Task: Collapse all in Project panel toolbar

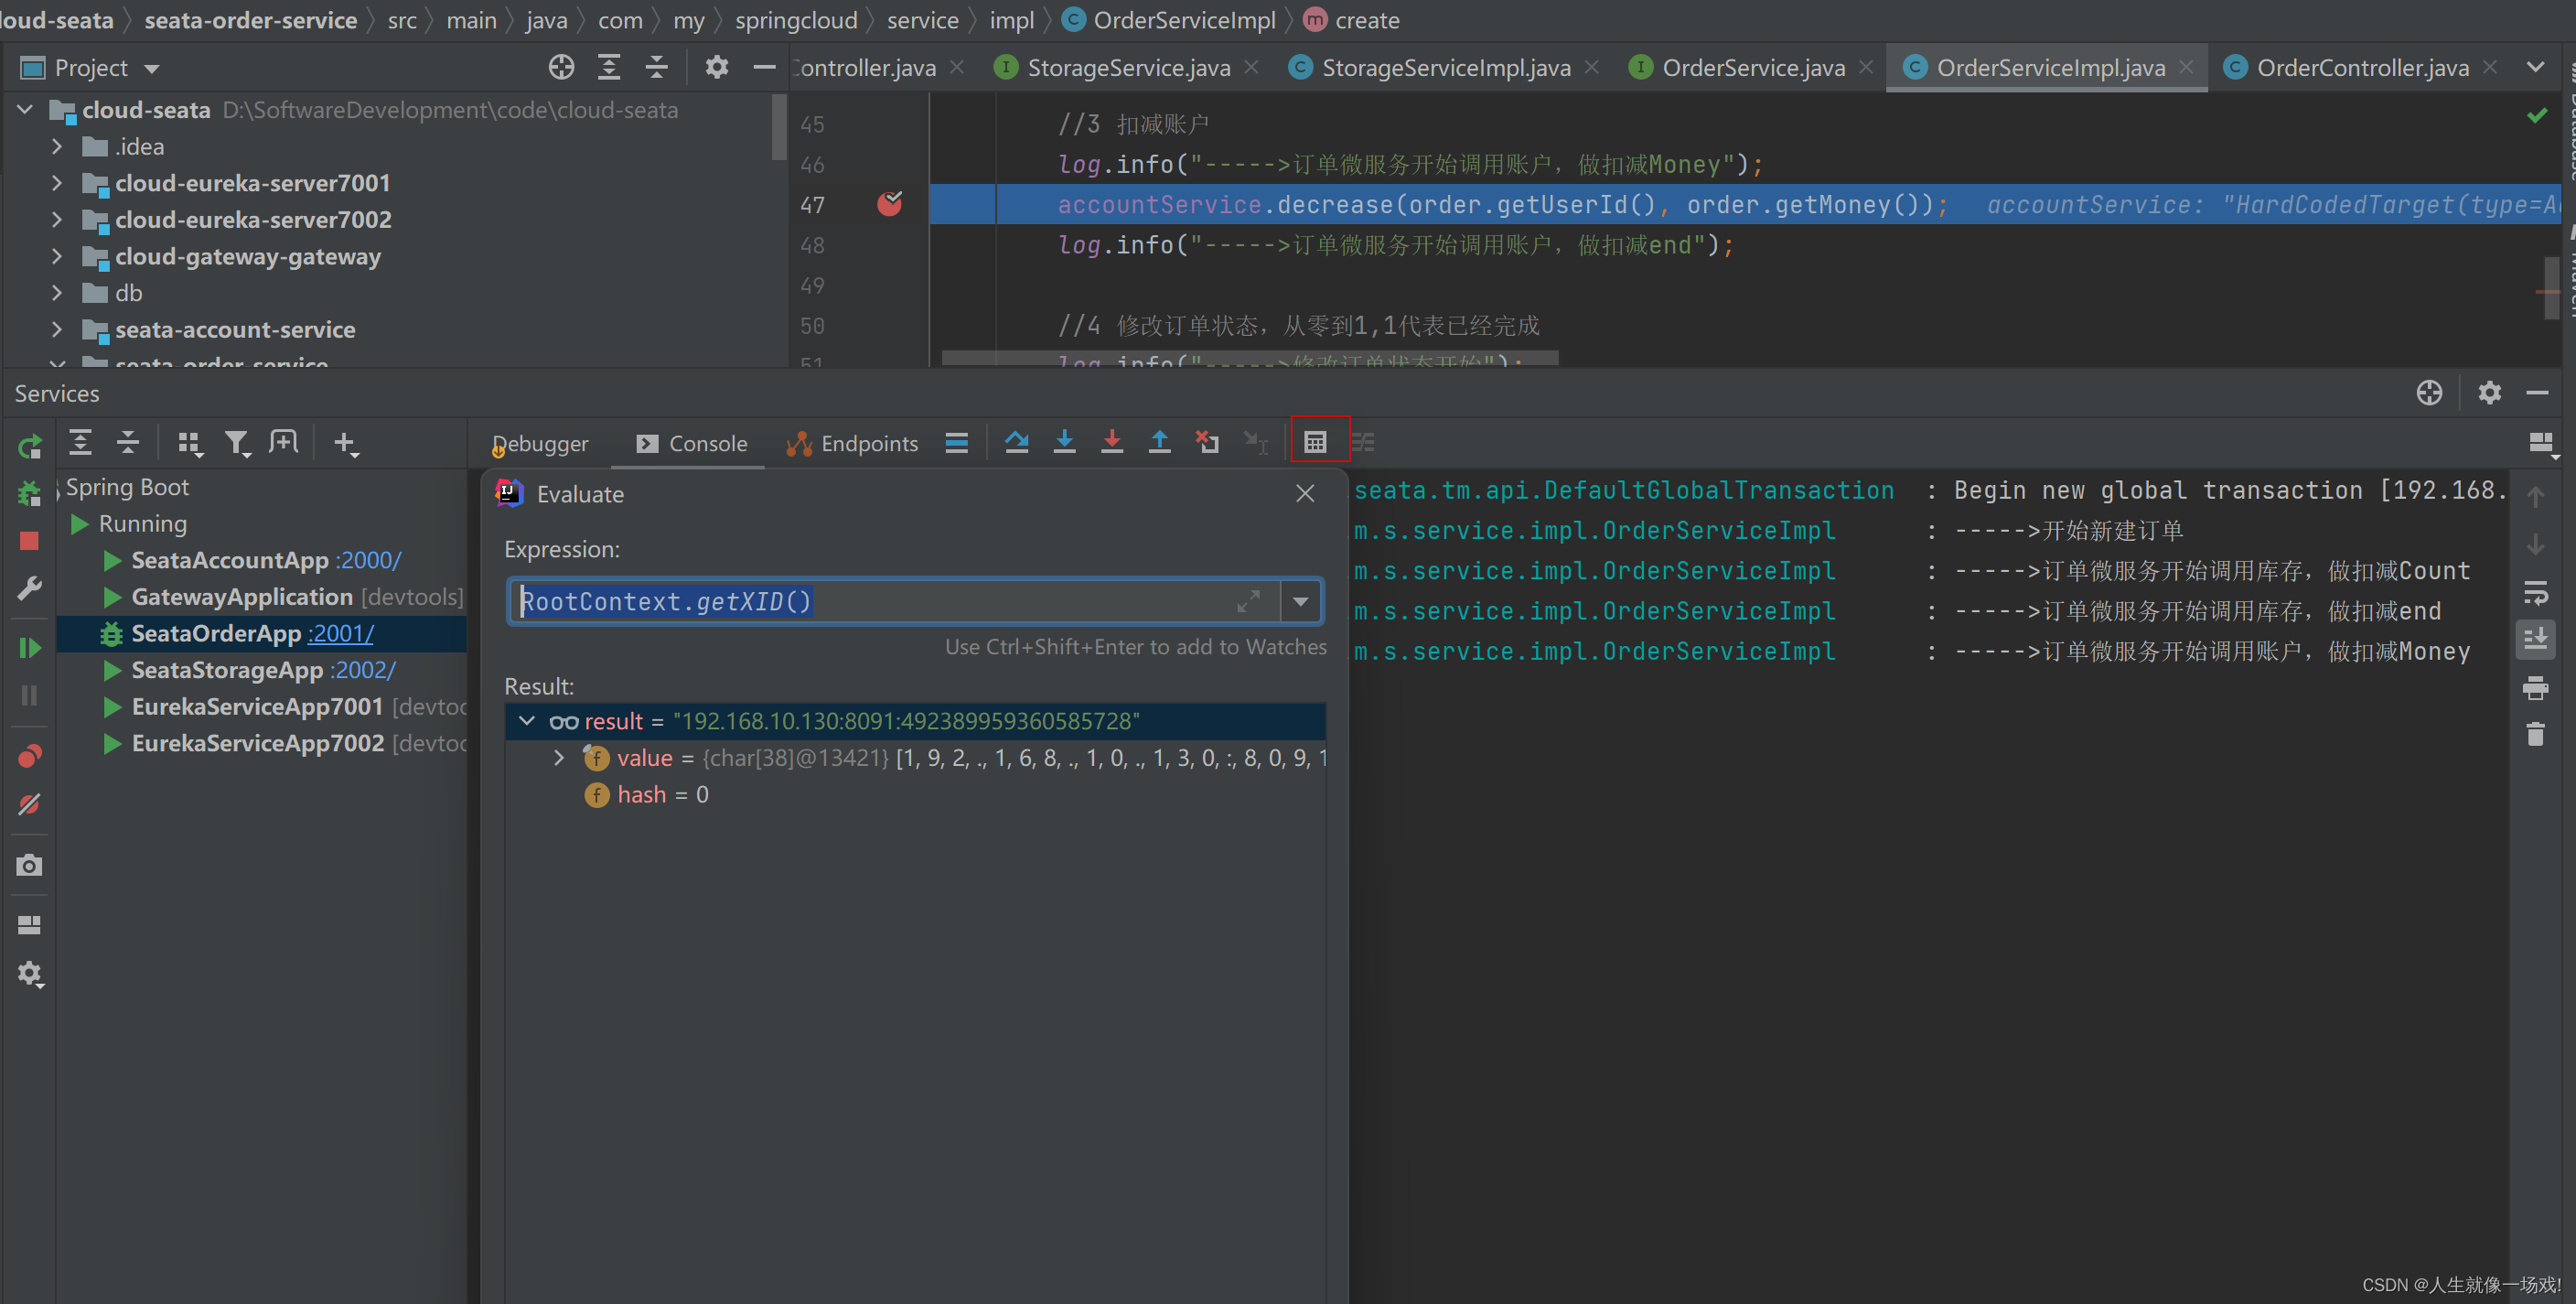Action: [656, 67]
